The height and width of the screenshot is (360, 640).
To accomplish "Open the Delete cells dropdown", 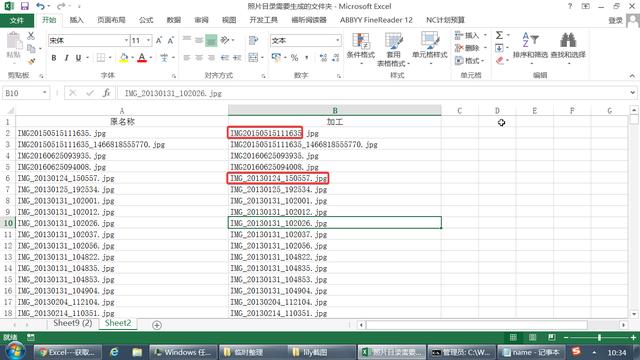I will tap(485, 48).
